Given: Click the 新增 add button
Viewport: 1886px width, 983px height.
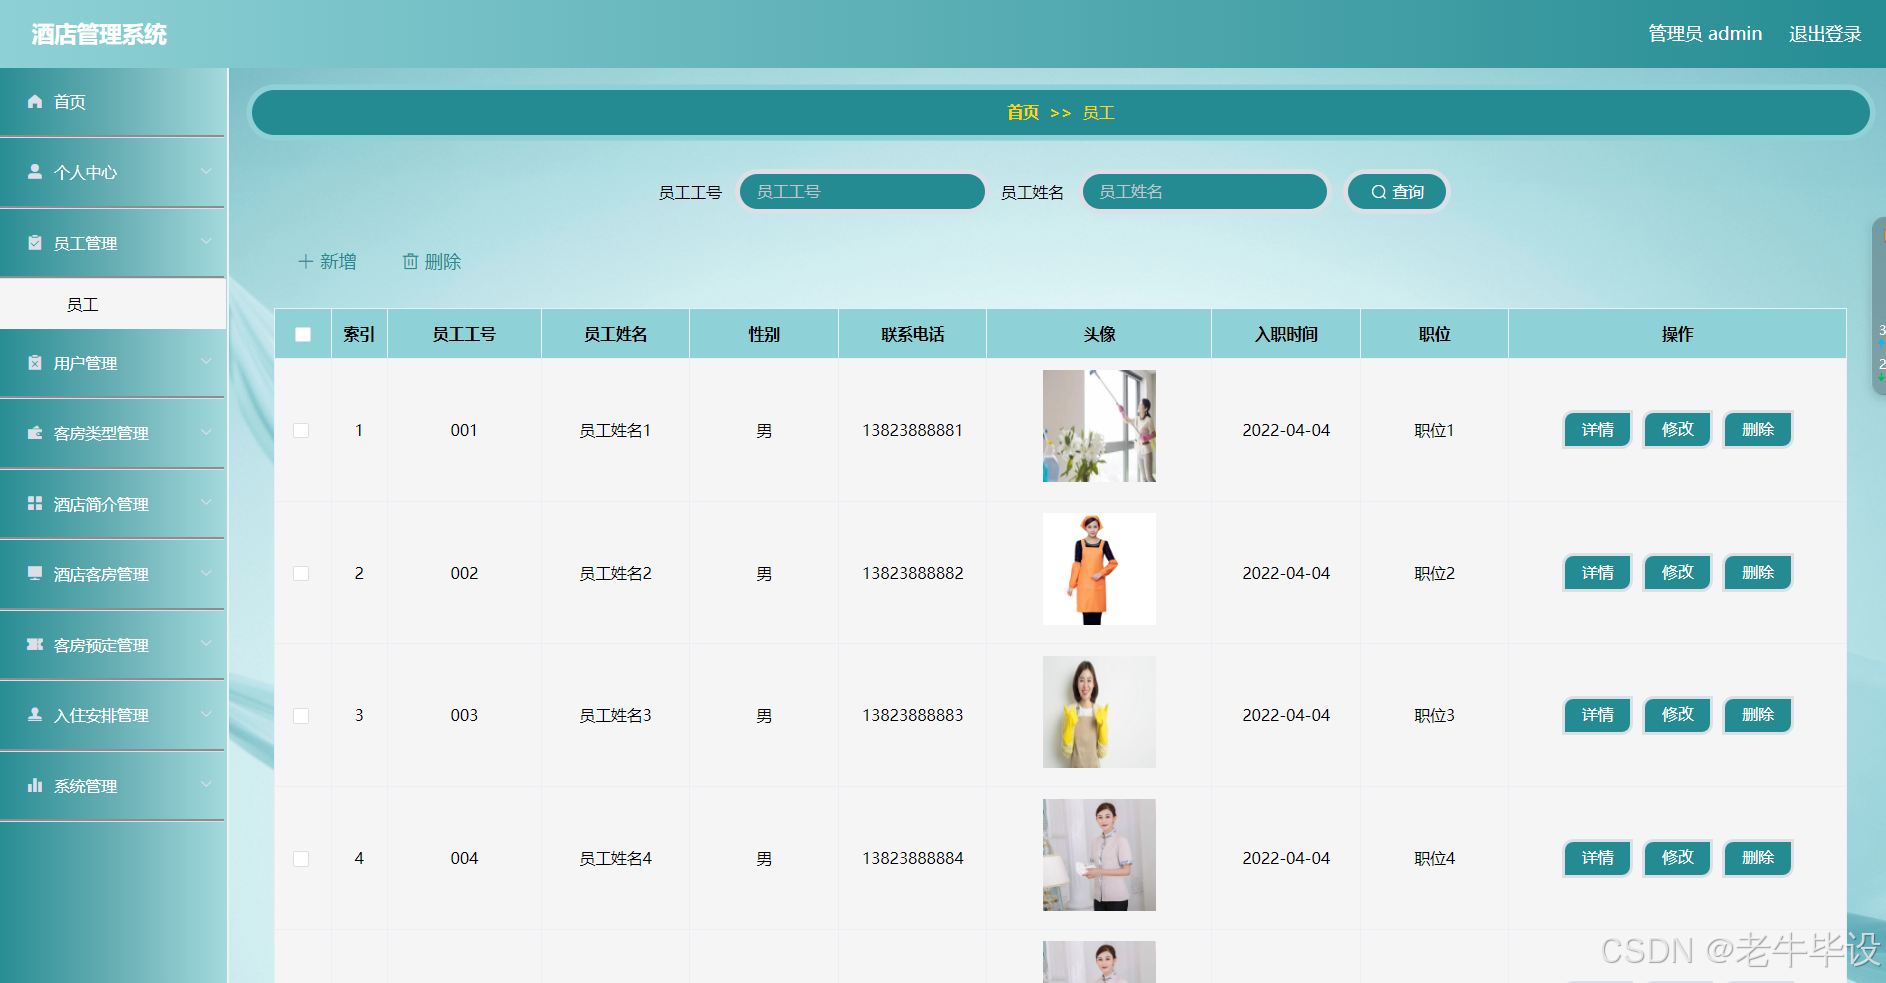Looking at the screenshot, I should tap(327, 261).
